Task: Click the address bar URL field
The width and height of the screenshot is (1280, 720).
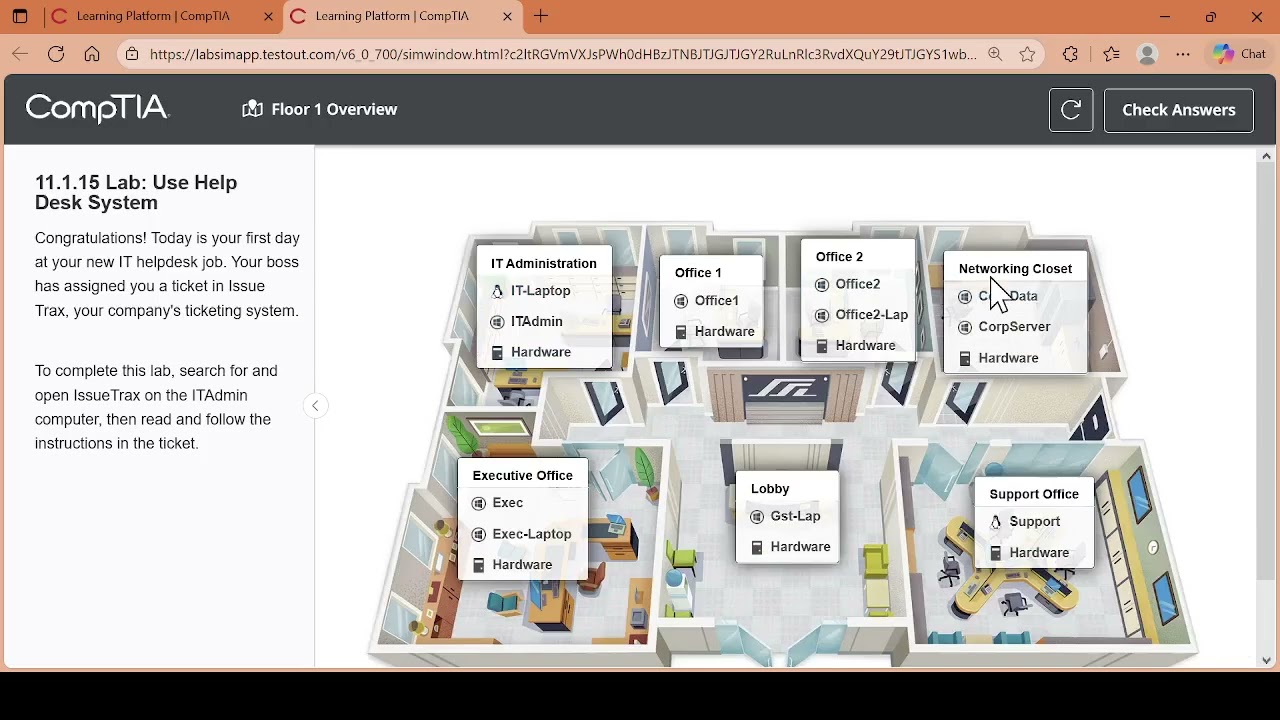Action: pos(563,55)
